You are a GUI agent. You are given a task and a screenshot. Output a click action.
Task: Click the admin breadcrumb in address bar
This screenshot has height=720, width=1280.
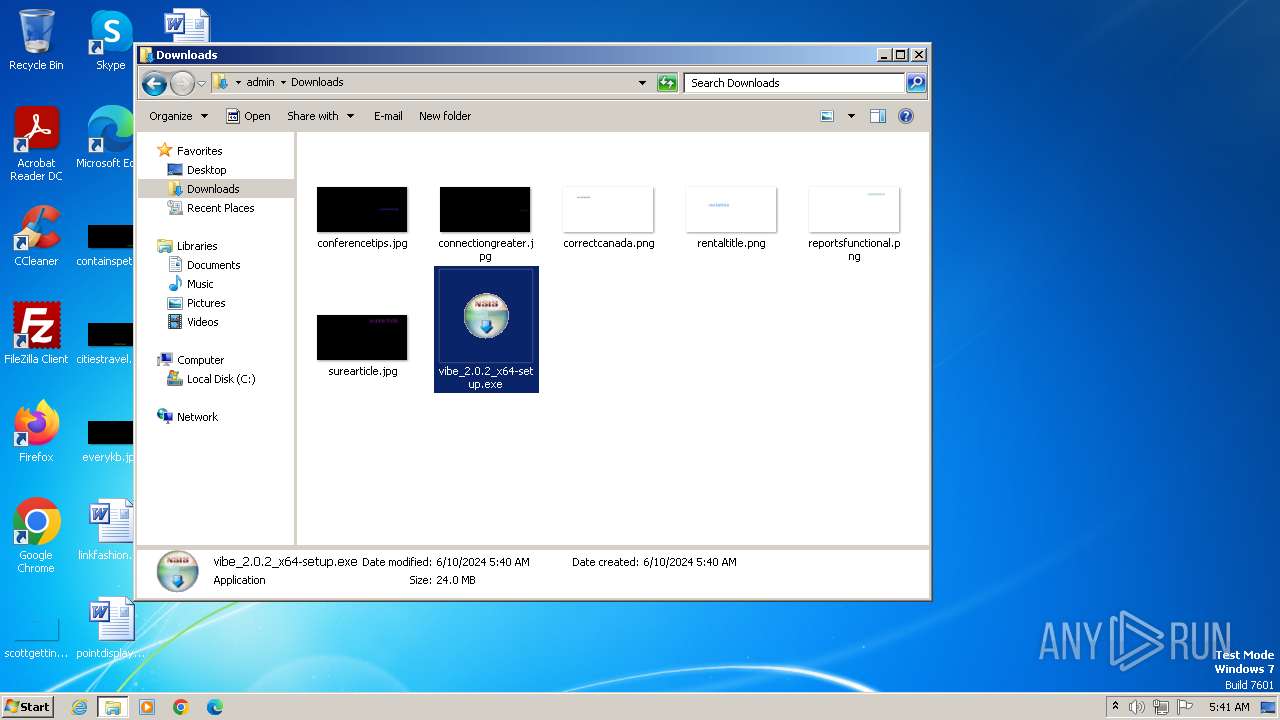pyautogui.click(x=260, y=83)
